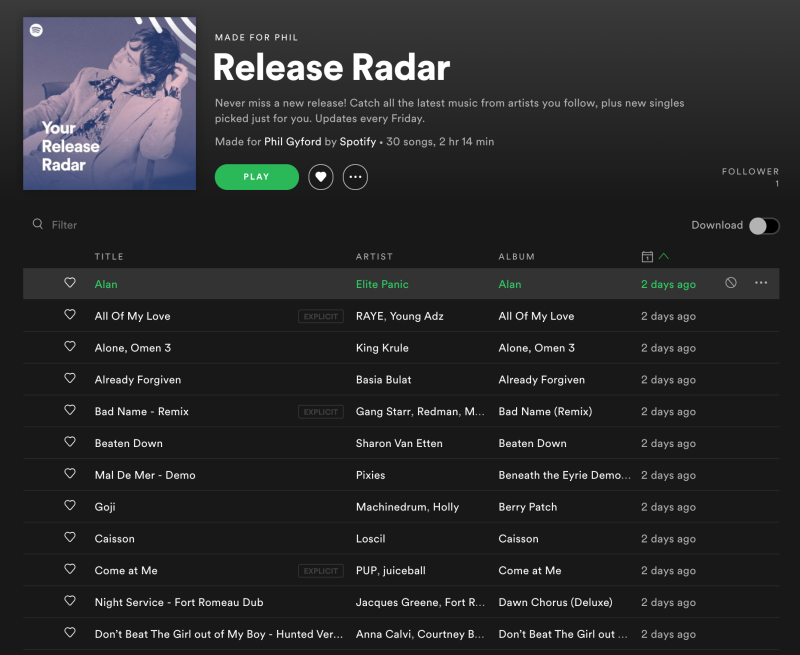Save the song Alan with its heart
Screen dimensions: 800x655
tap(70, 283)
